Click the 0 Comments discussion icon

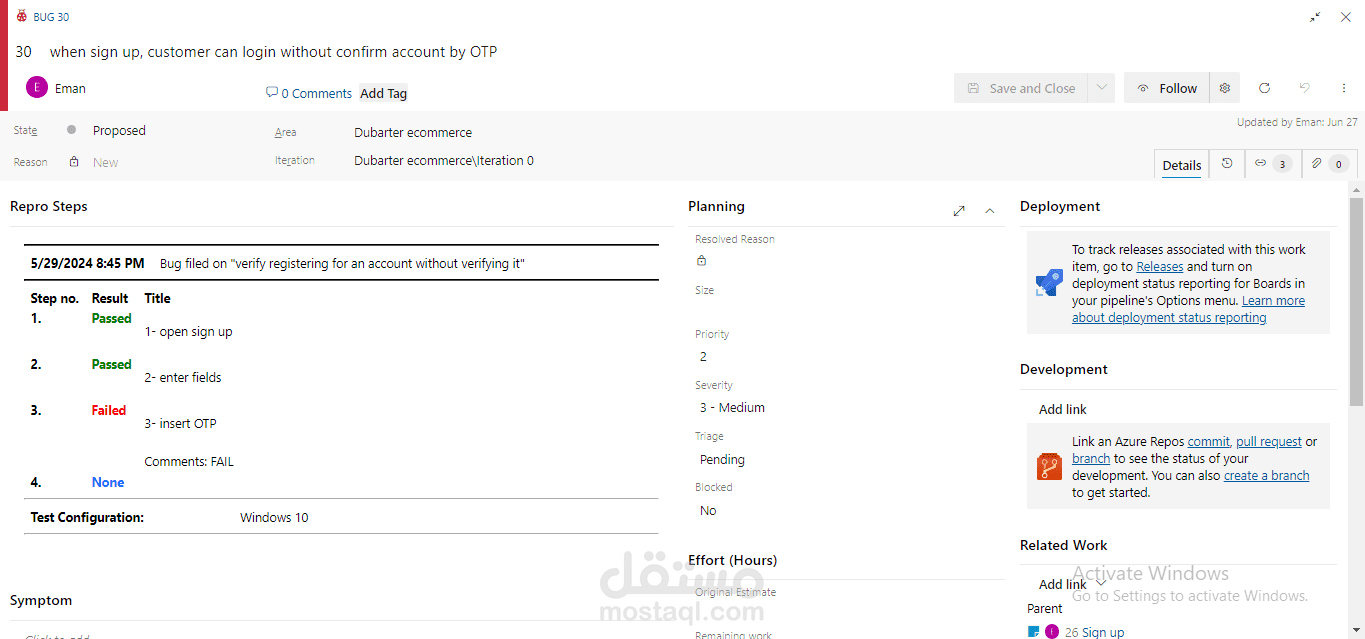(x=272, y=93)
